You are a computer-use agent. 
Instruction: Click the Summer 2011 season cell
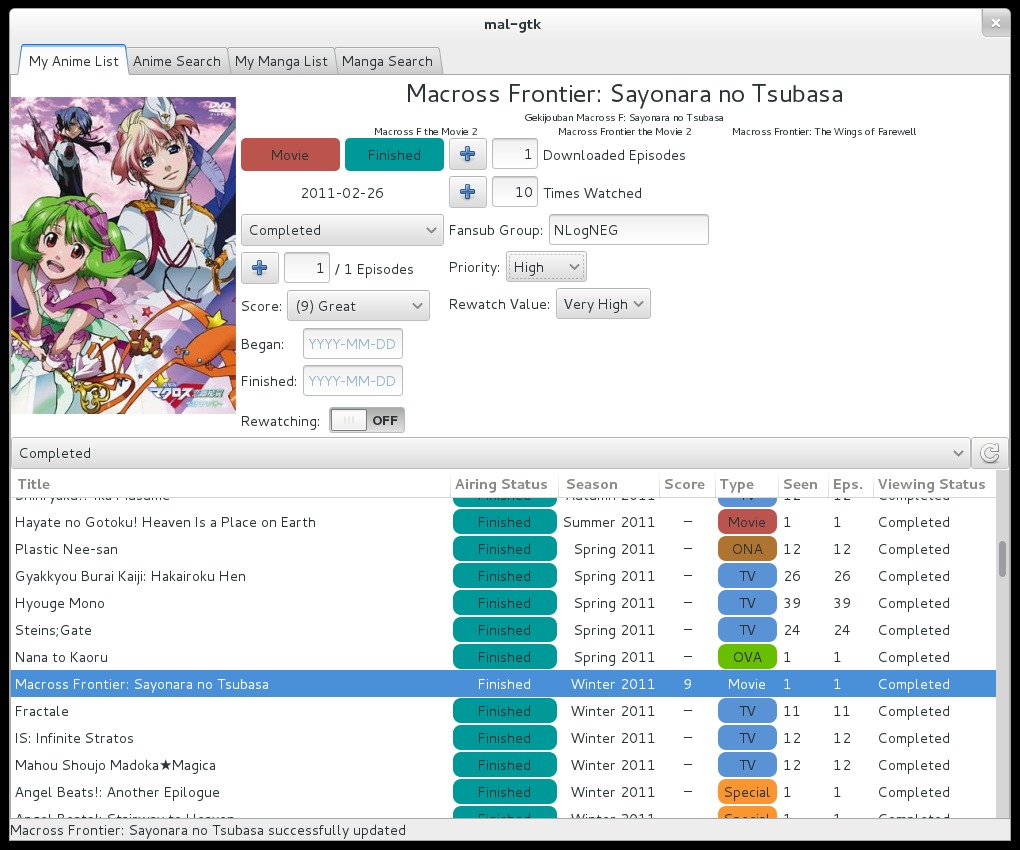[609, 522]
